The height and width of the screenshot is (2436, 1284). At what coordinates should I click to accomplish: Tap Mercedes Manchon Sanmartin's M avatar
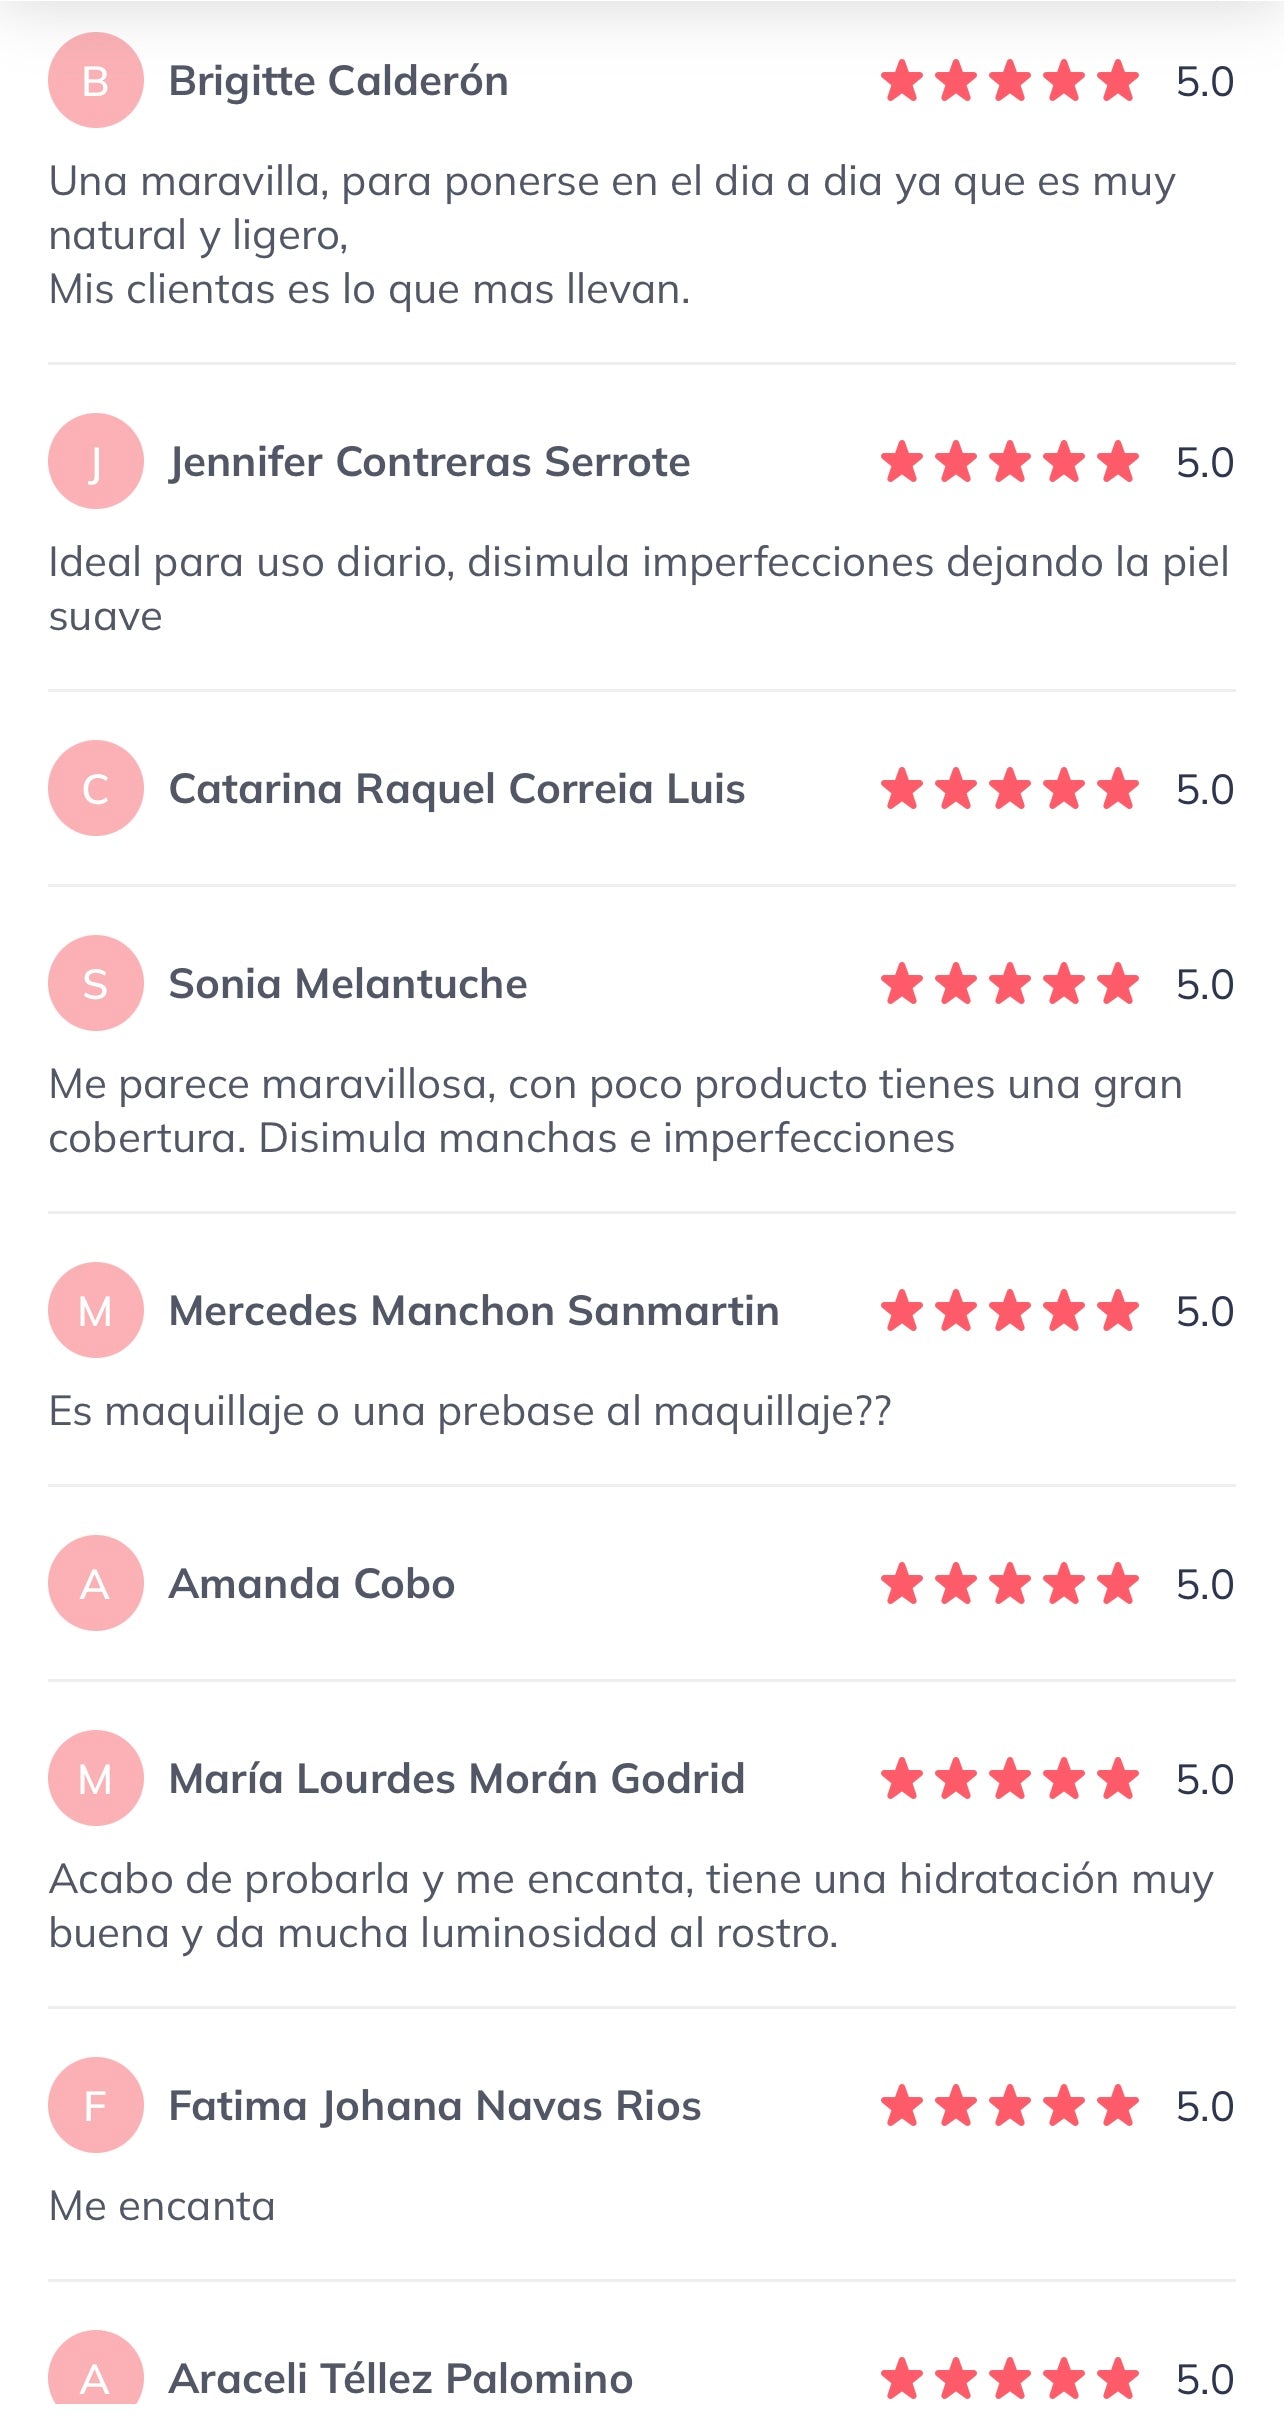point(96,1311)
